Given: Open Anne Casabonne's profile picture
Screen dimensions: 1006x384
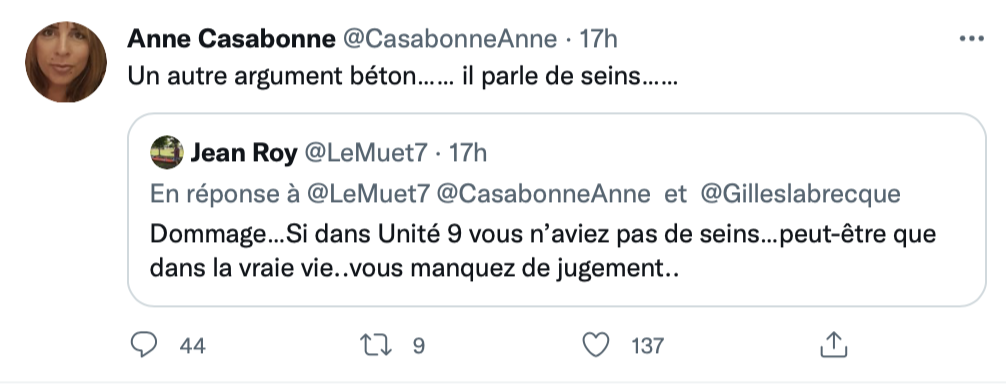Looking at the screenshot, I should (x=66, y=62).
